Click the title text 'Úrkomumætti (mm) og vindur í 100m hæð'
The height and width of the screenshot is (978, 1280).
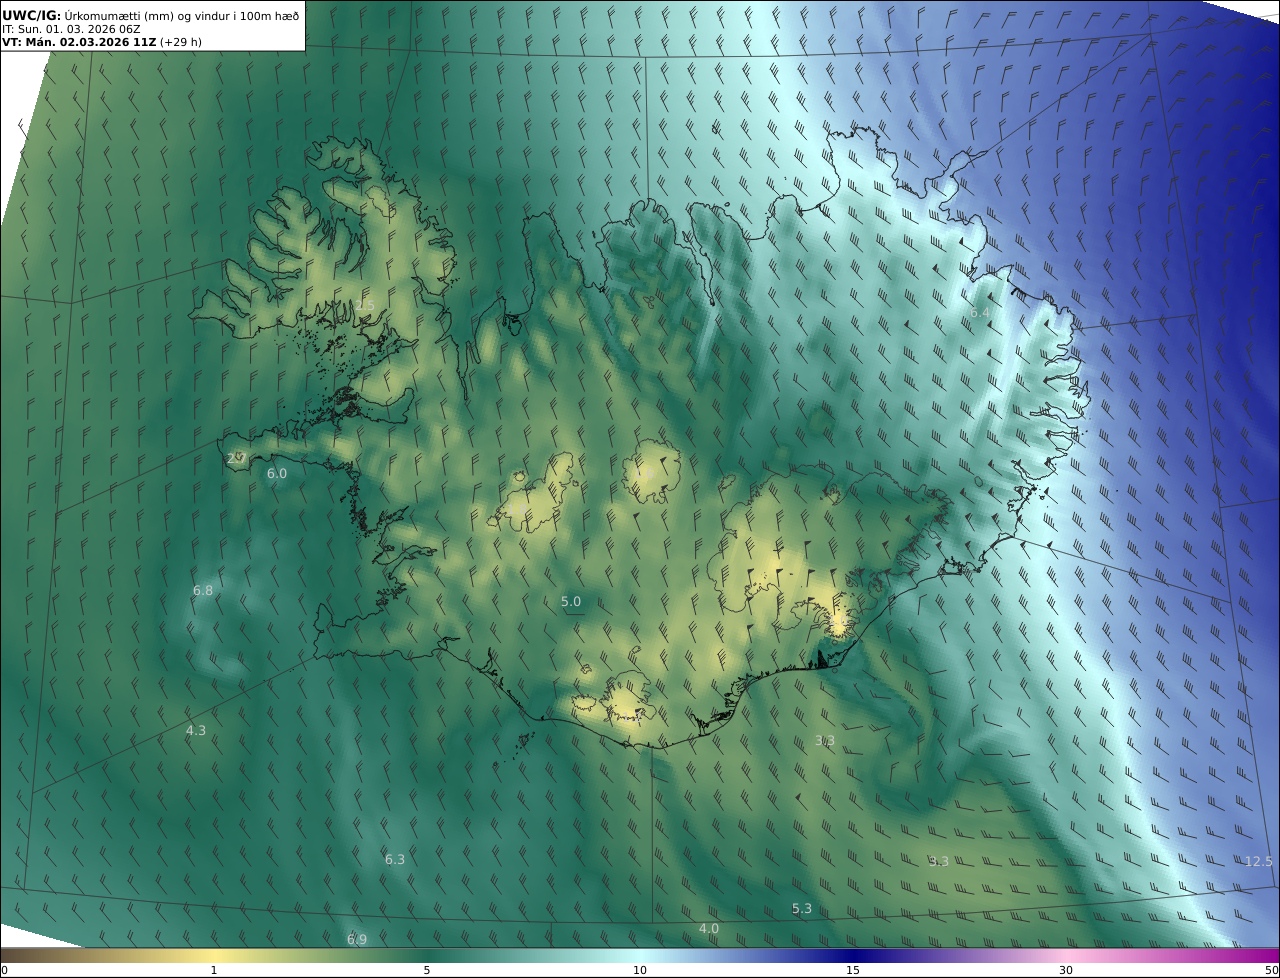(182, 16)
